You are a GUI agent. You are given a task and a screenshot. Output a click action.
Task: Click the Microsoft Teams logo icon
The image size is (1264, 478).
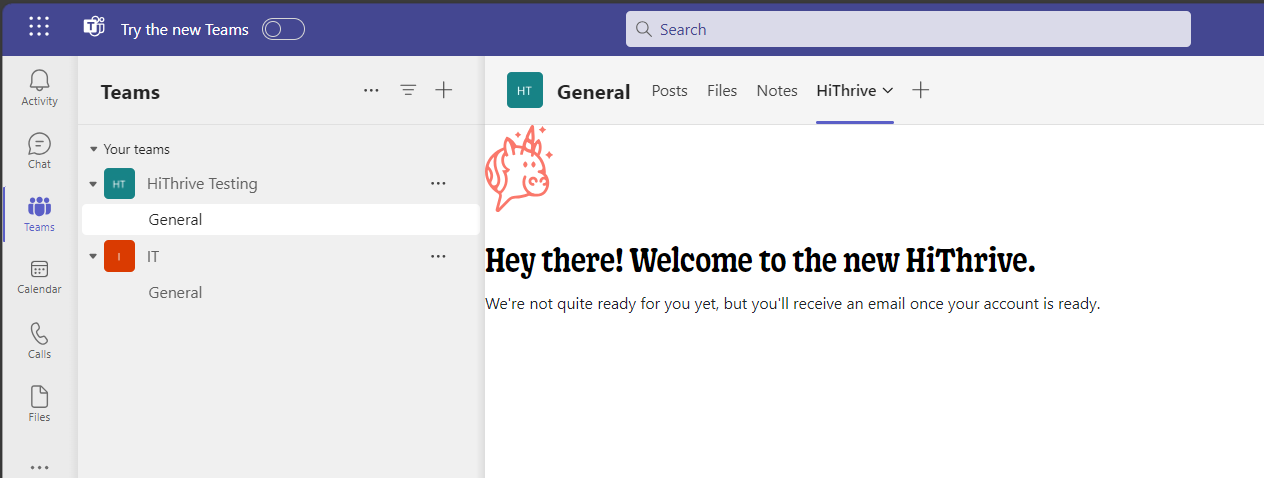[x=94, y=27]
